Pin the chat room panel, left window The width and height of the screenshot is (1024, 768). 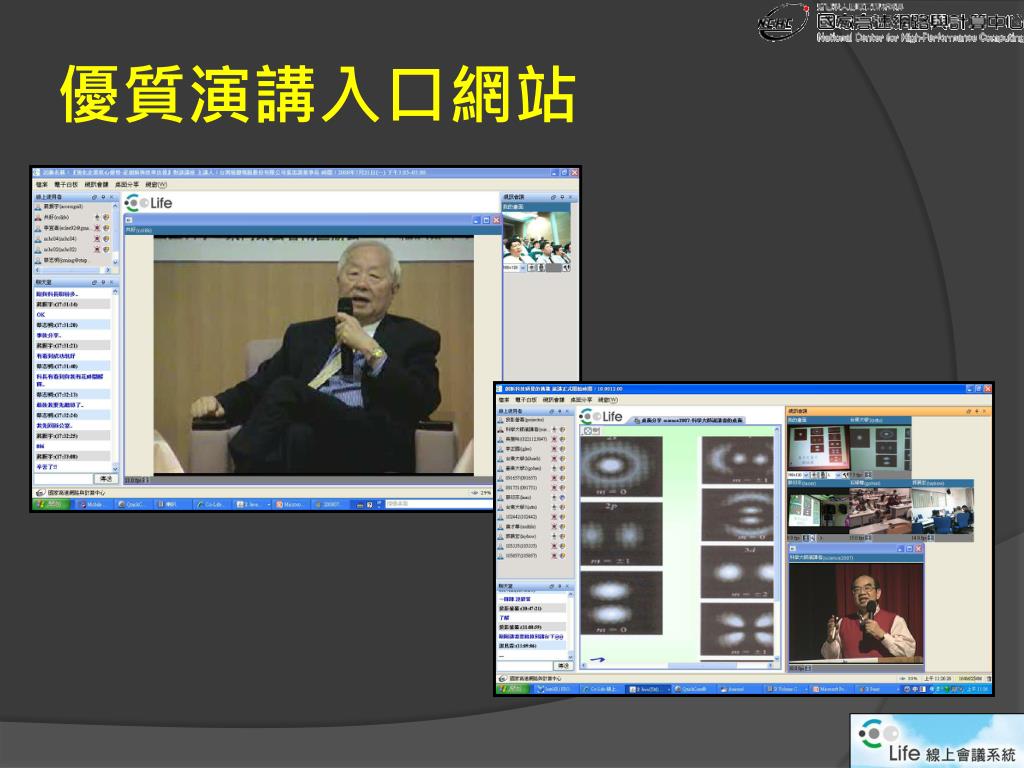[x=103, y=283]
